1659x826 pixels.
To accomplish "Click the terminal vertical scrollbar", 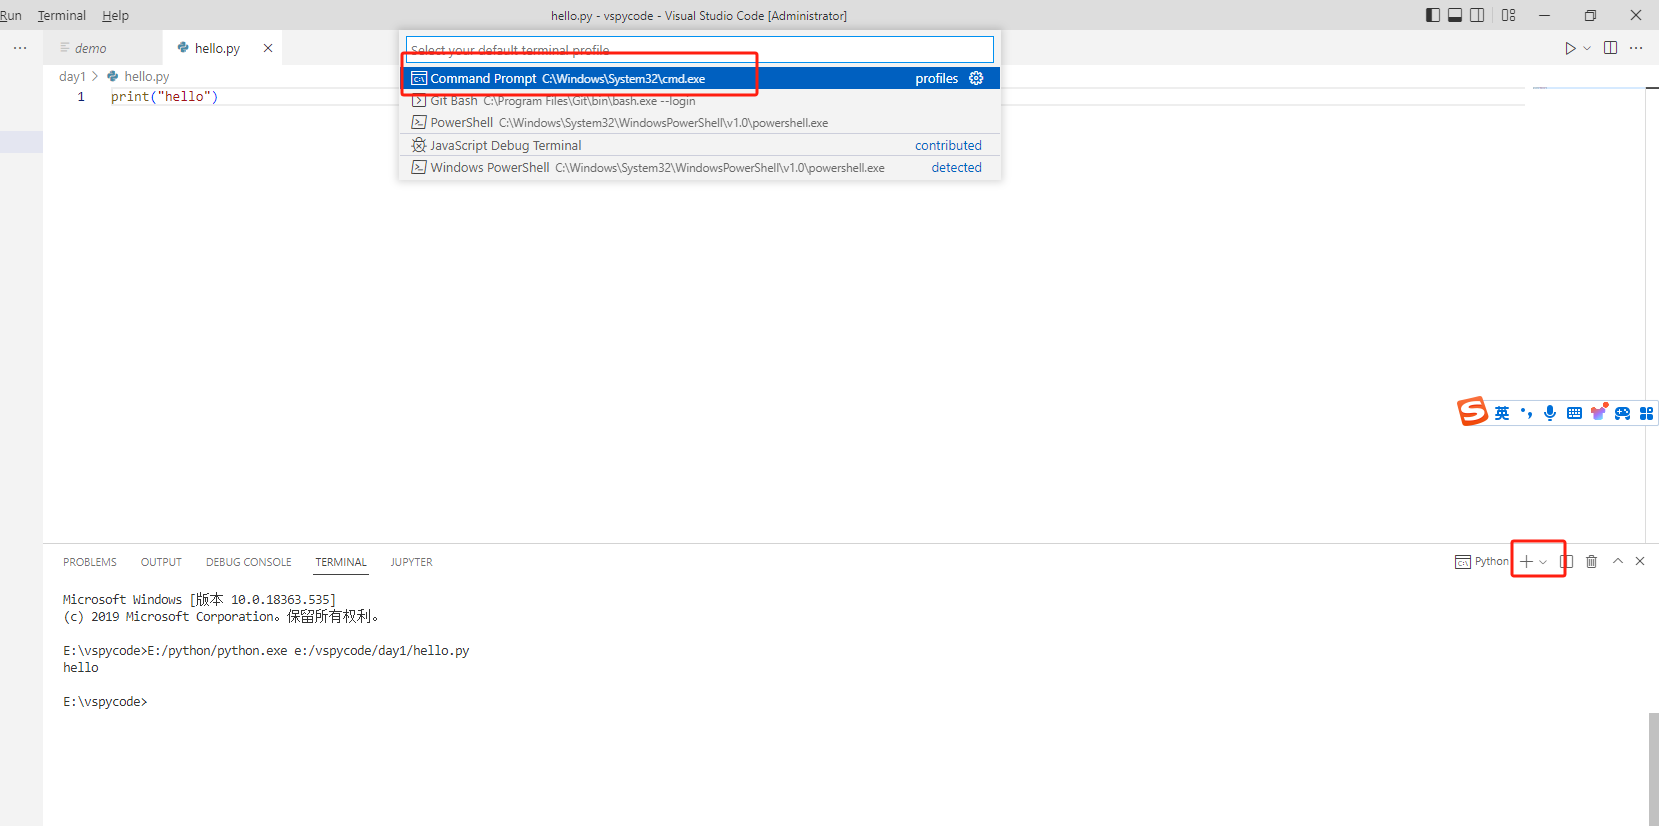I will 1653,768.
